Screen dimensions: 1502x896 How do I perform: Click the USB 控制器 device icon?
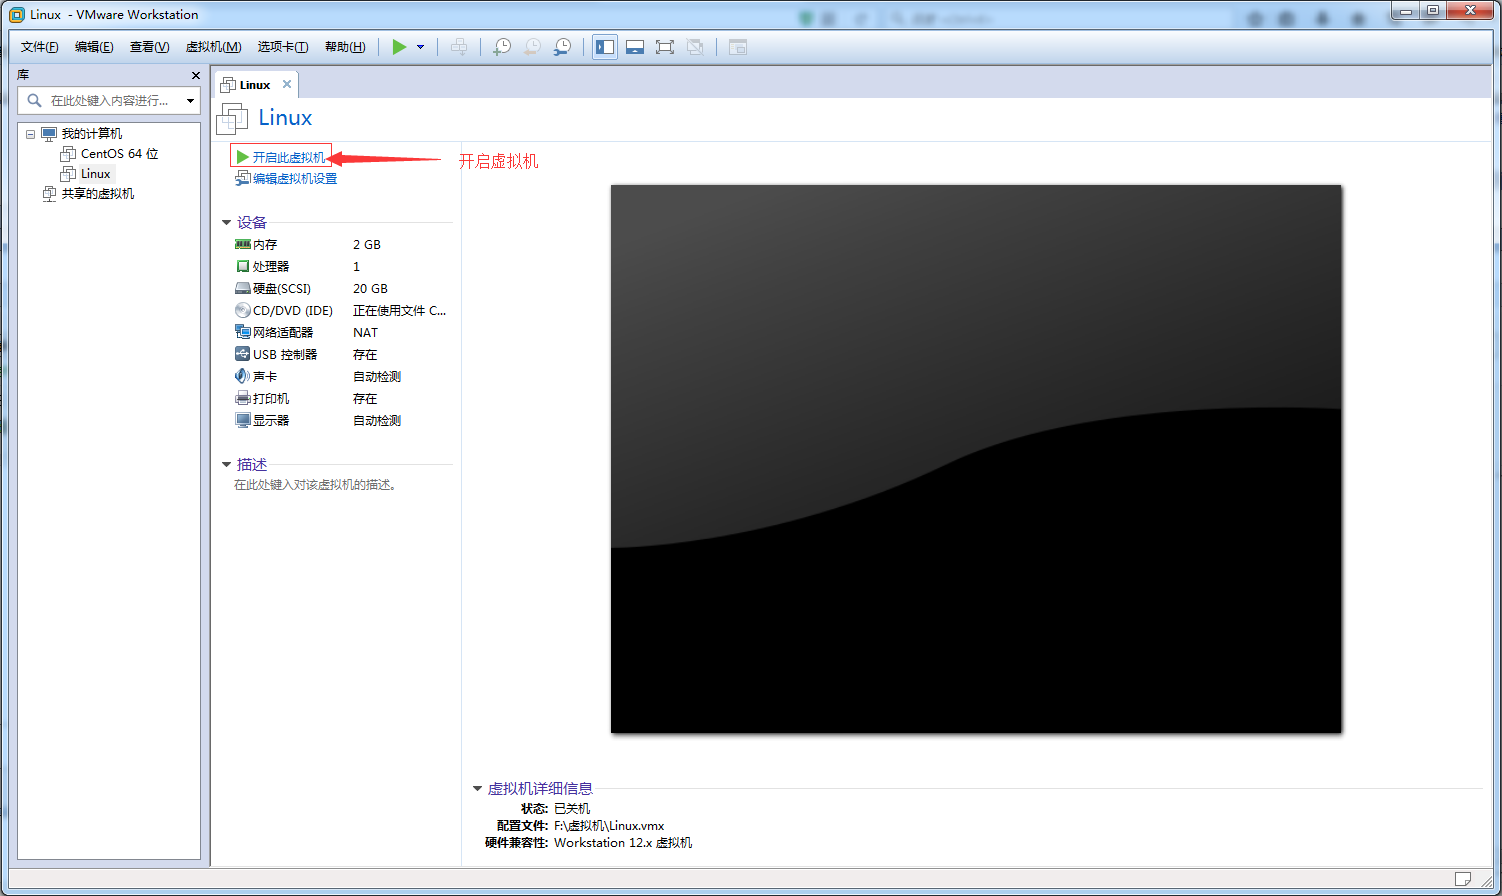[242, 354]
